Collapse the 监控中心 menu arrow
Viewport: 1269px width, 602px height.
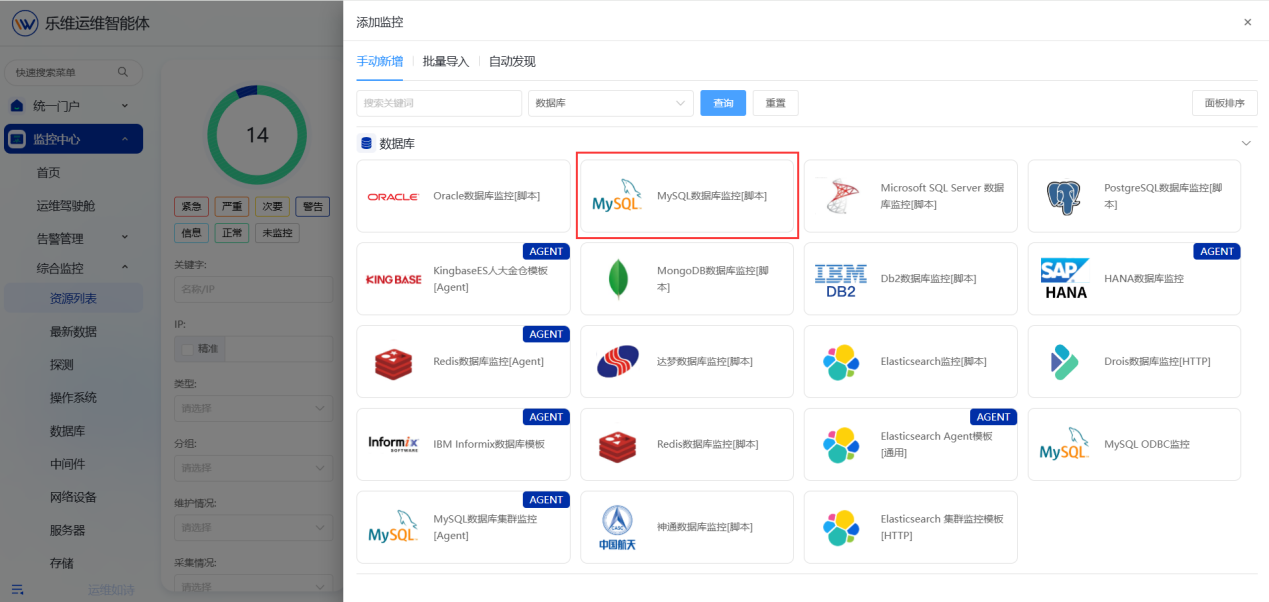124,139
